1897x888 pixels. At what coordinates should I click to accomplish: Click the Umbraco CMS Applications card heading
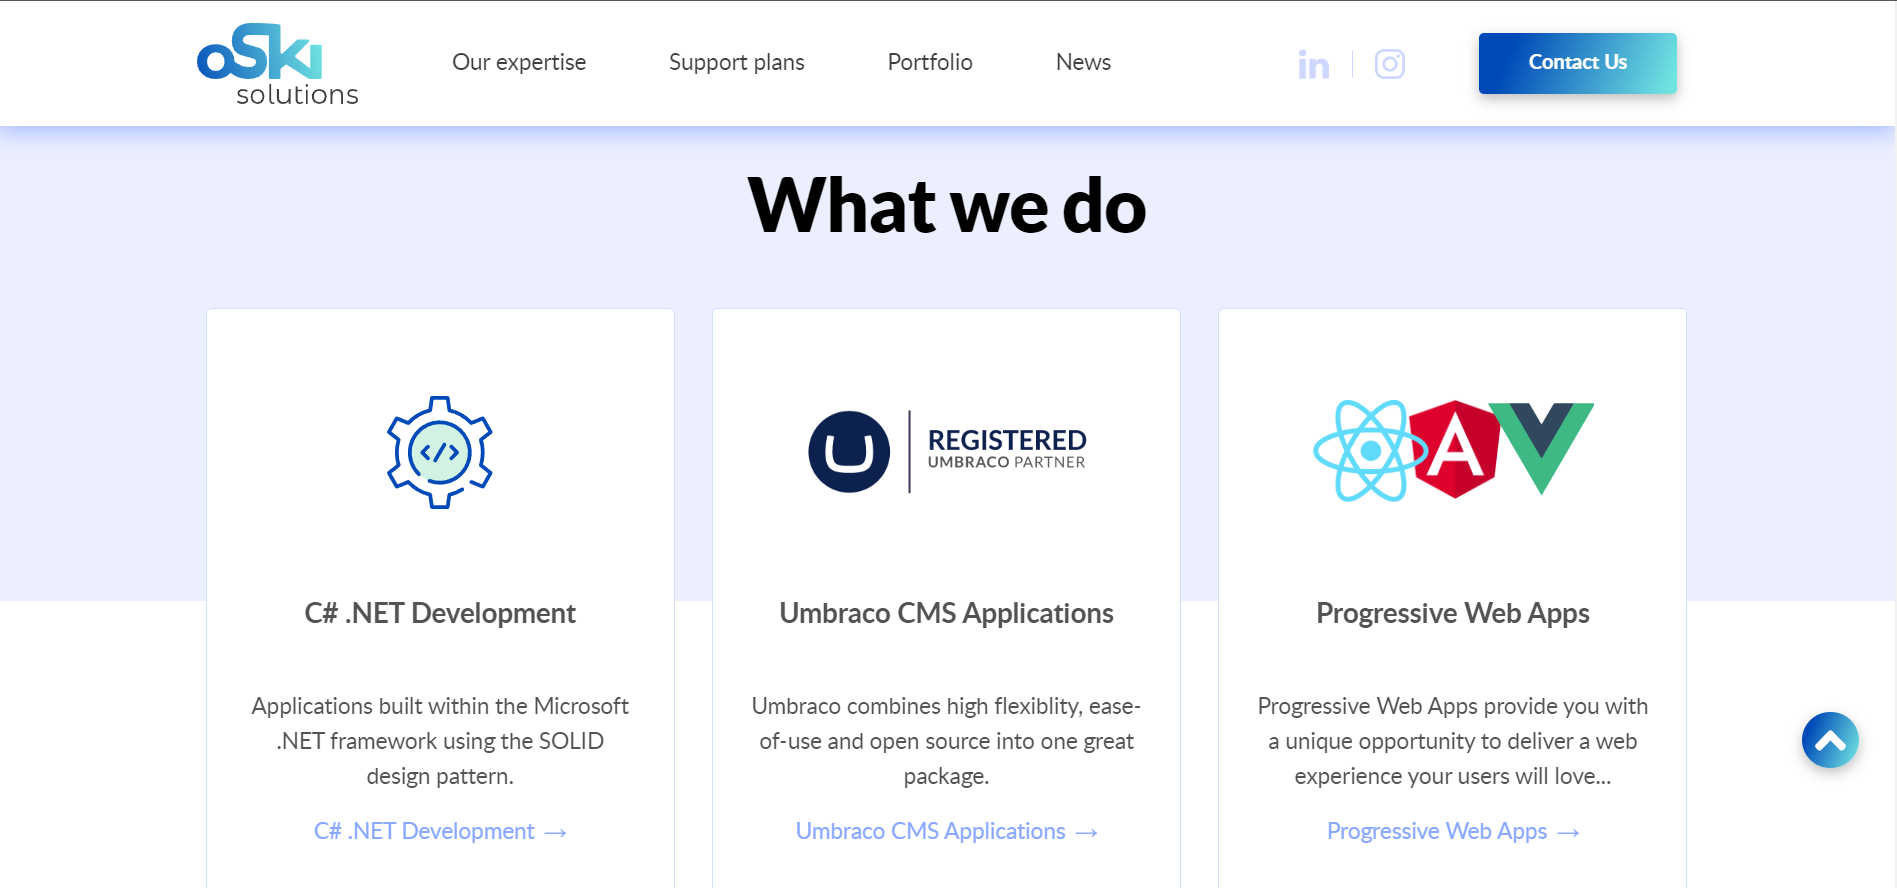click(947, 613)
